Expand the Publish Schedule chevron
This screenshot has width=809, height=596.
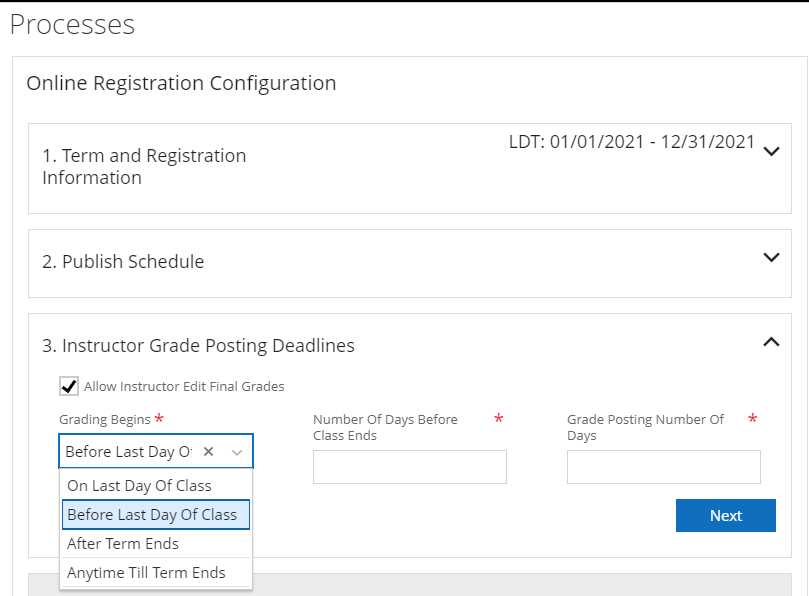[770, 258]
